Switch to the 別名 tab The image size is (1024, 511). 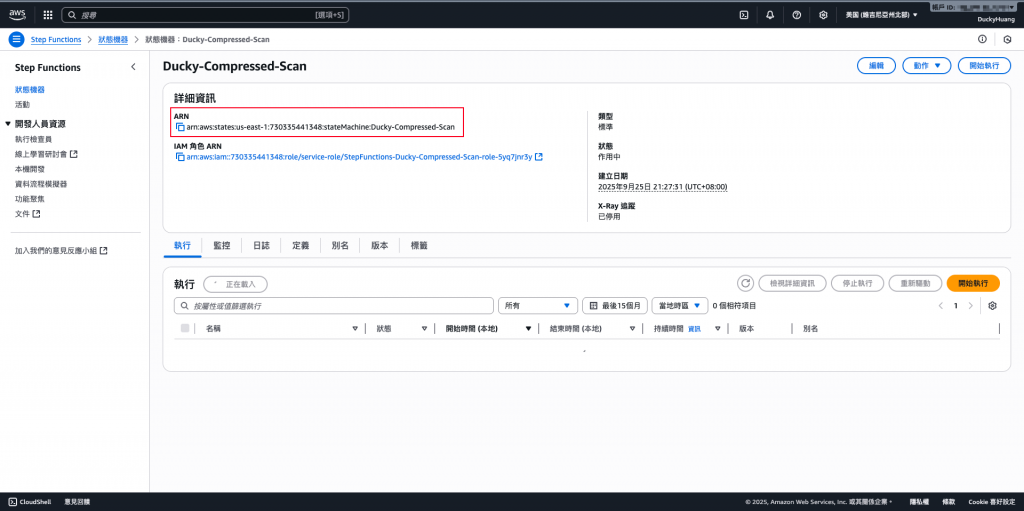[340, 246]
